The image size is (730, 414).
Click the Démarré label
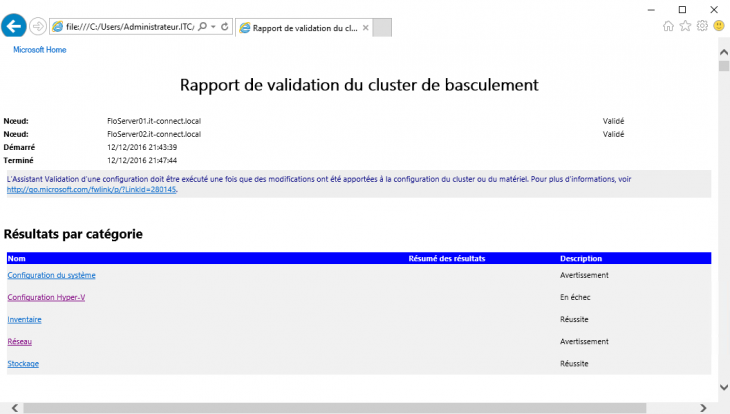coord(19,147)
